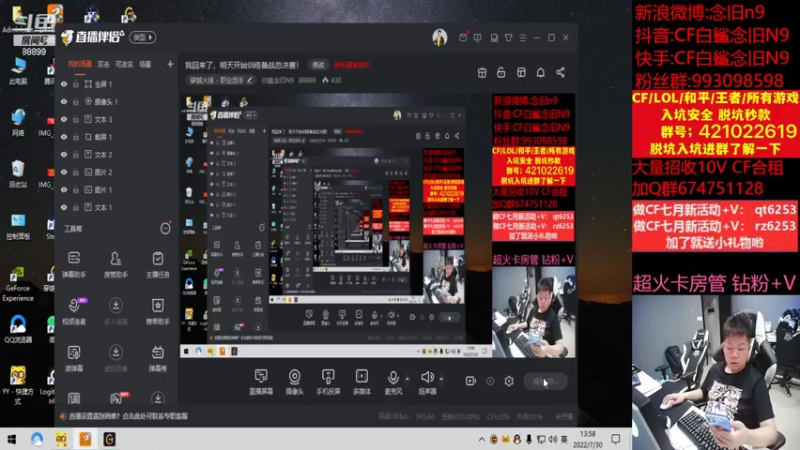Viewport: 800px width, 450px height.
Task: Click the share icon above preview
Action: pyautogui.click(x=560, y=72)
